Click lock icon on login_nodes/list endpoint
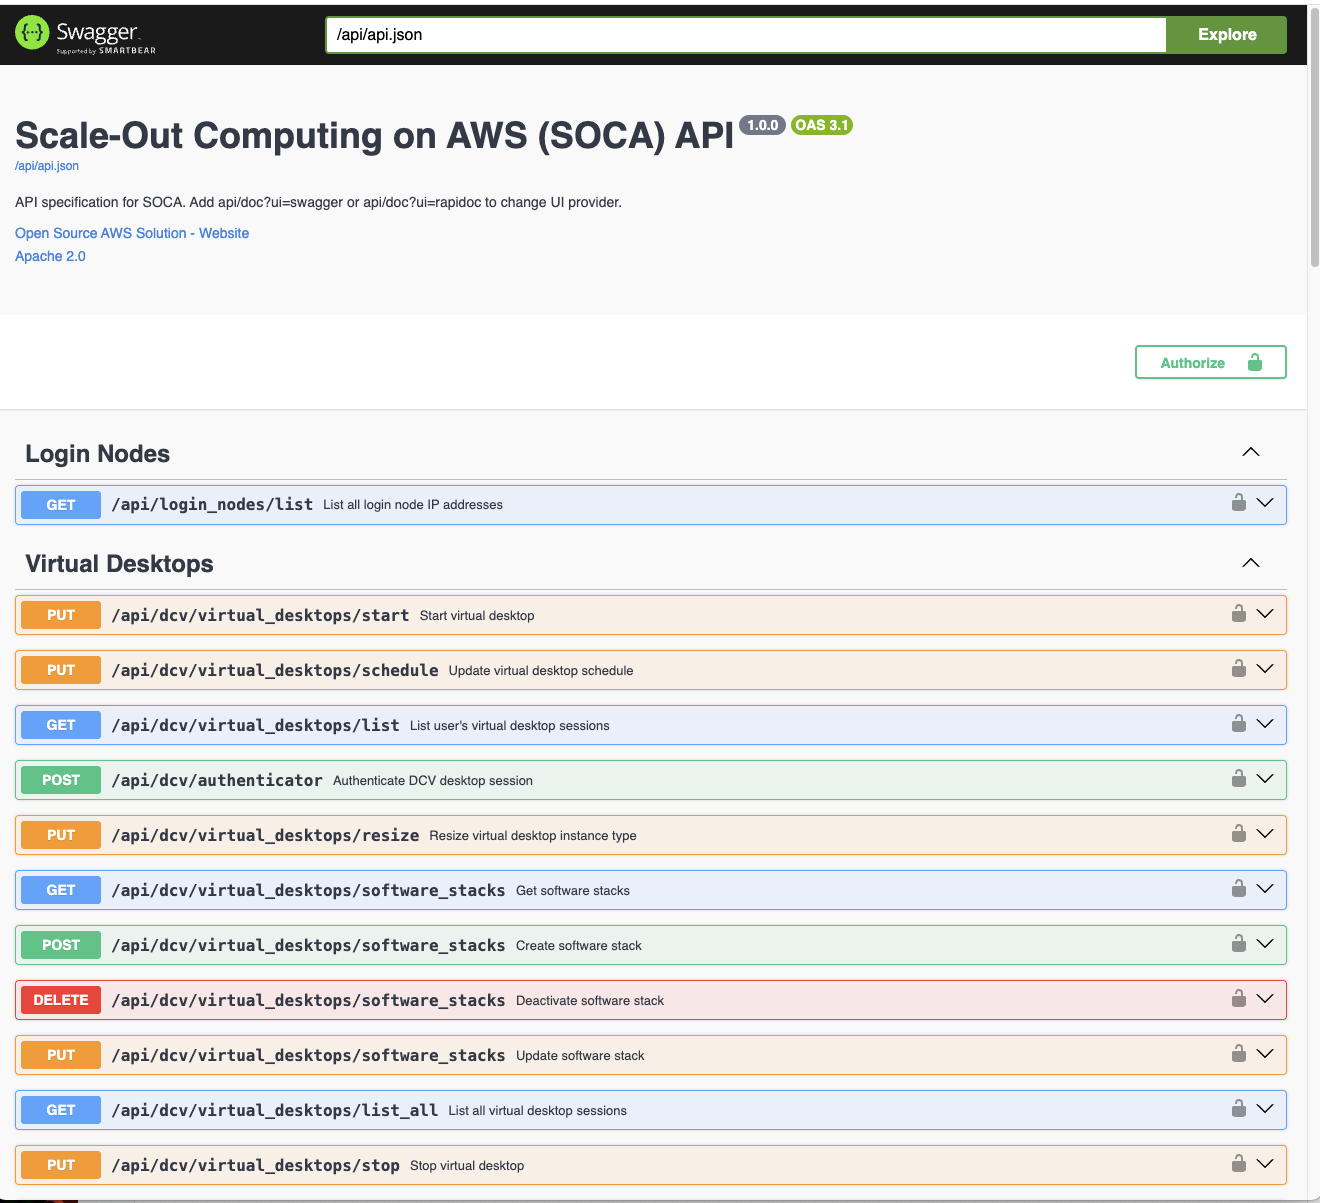This screenshot has height=1203, width=1320. point(1238,503)
